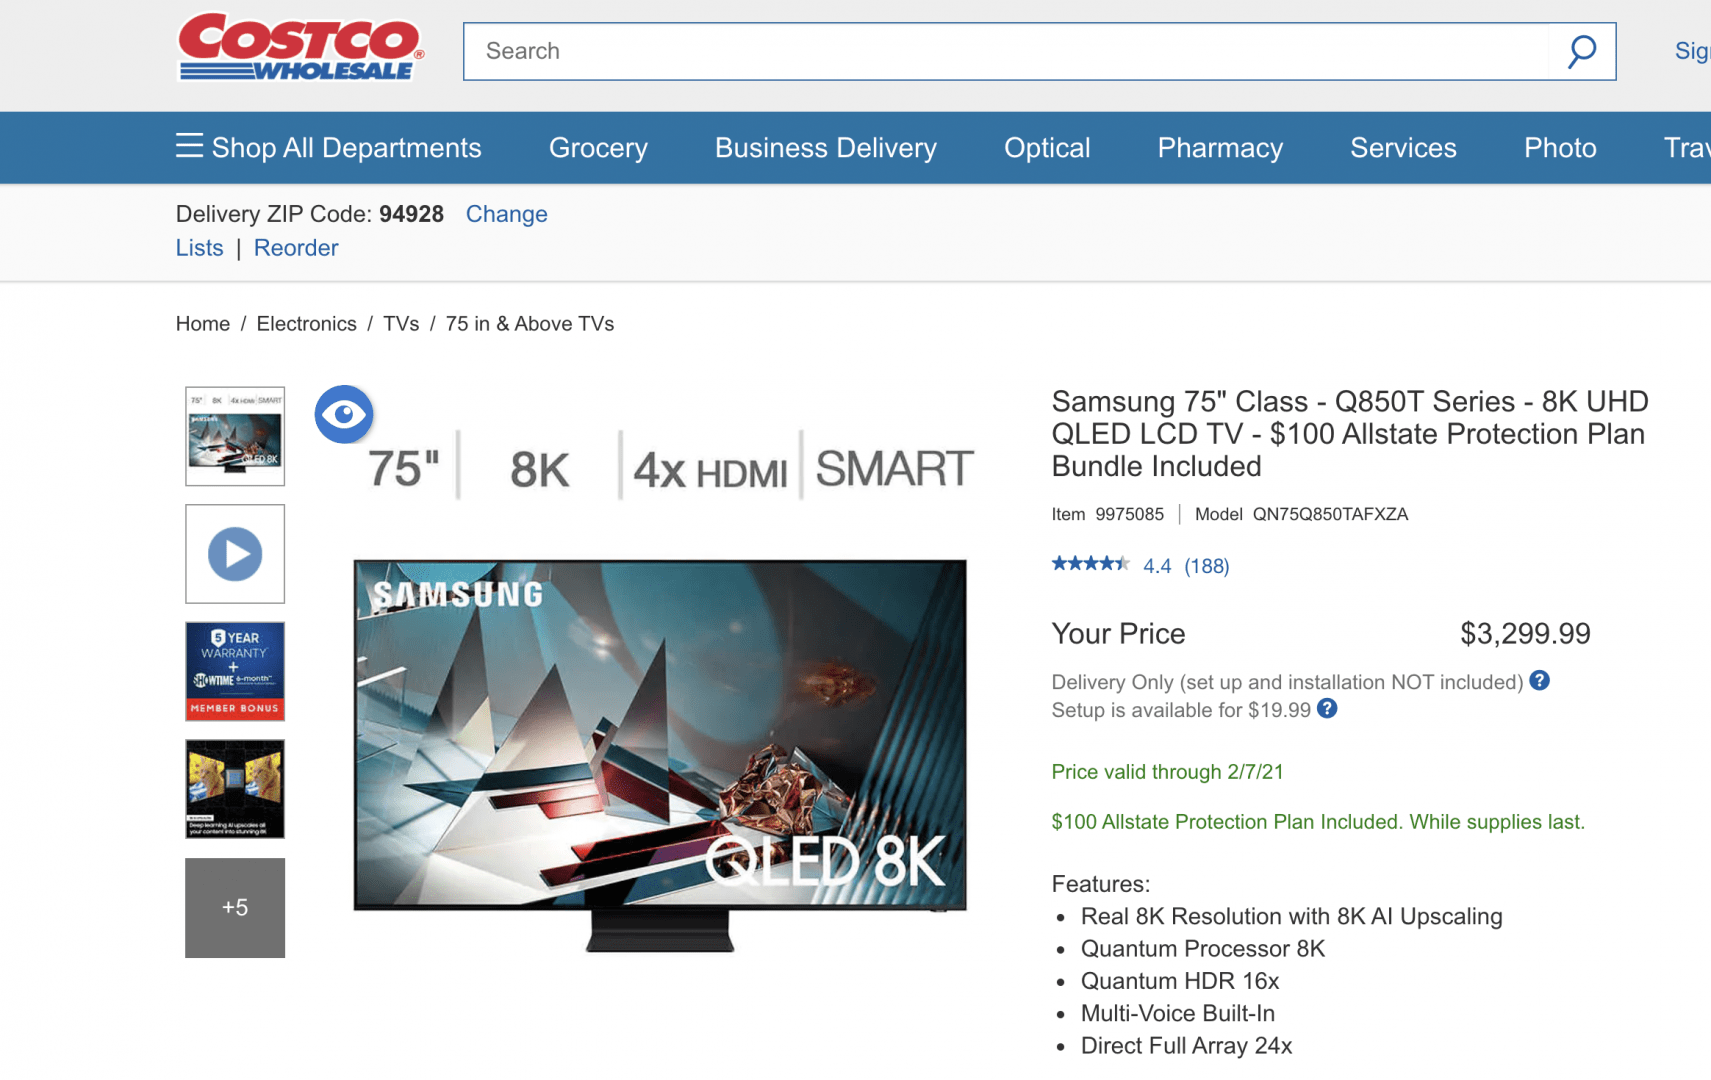
Task: Open the 188 reviews link
Action: point(1207,566)
